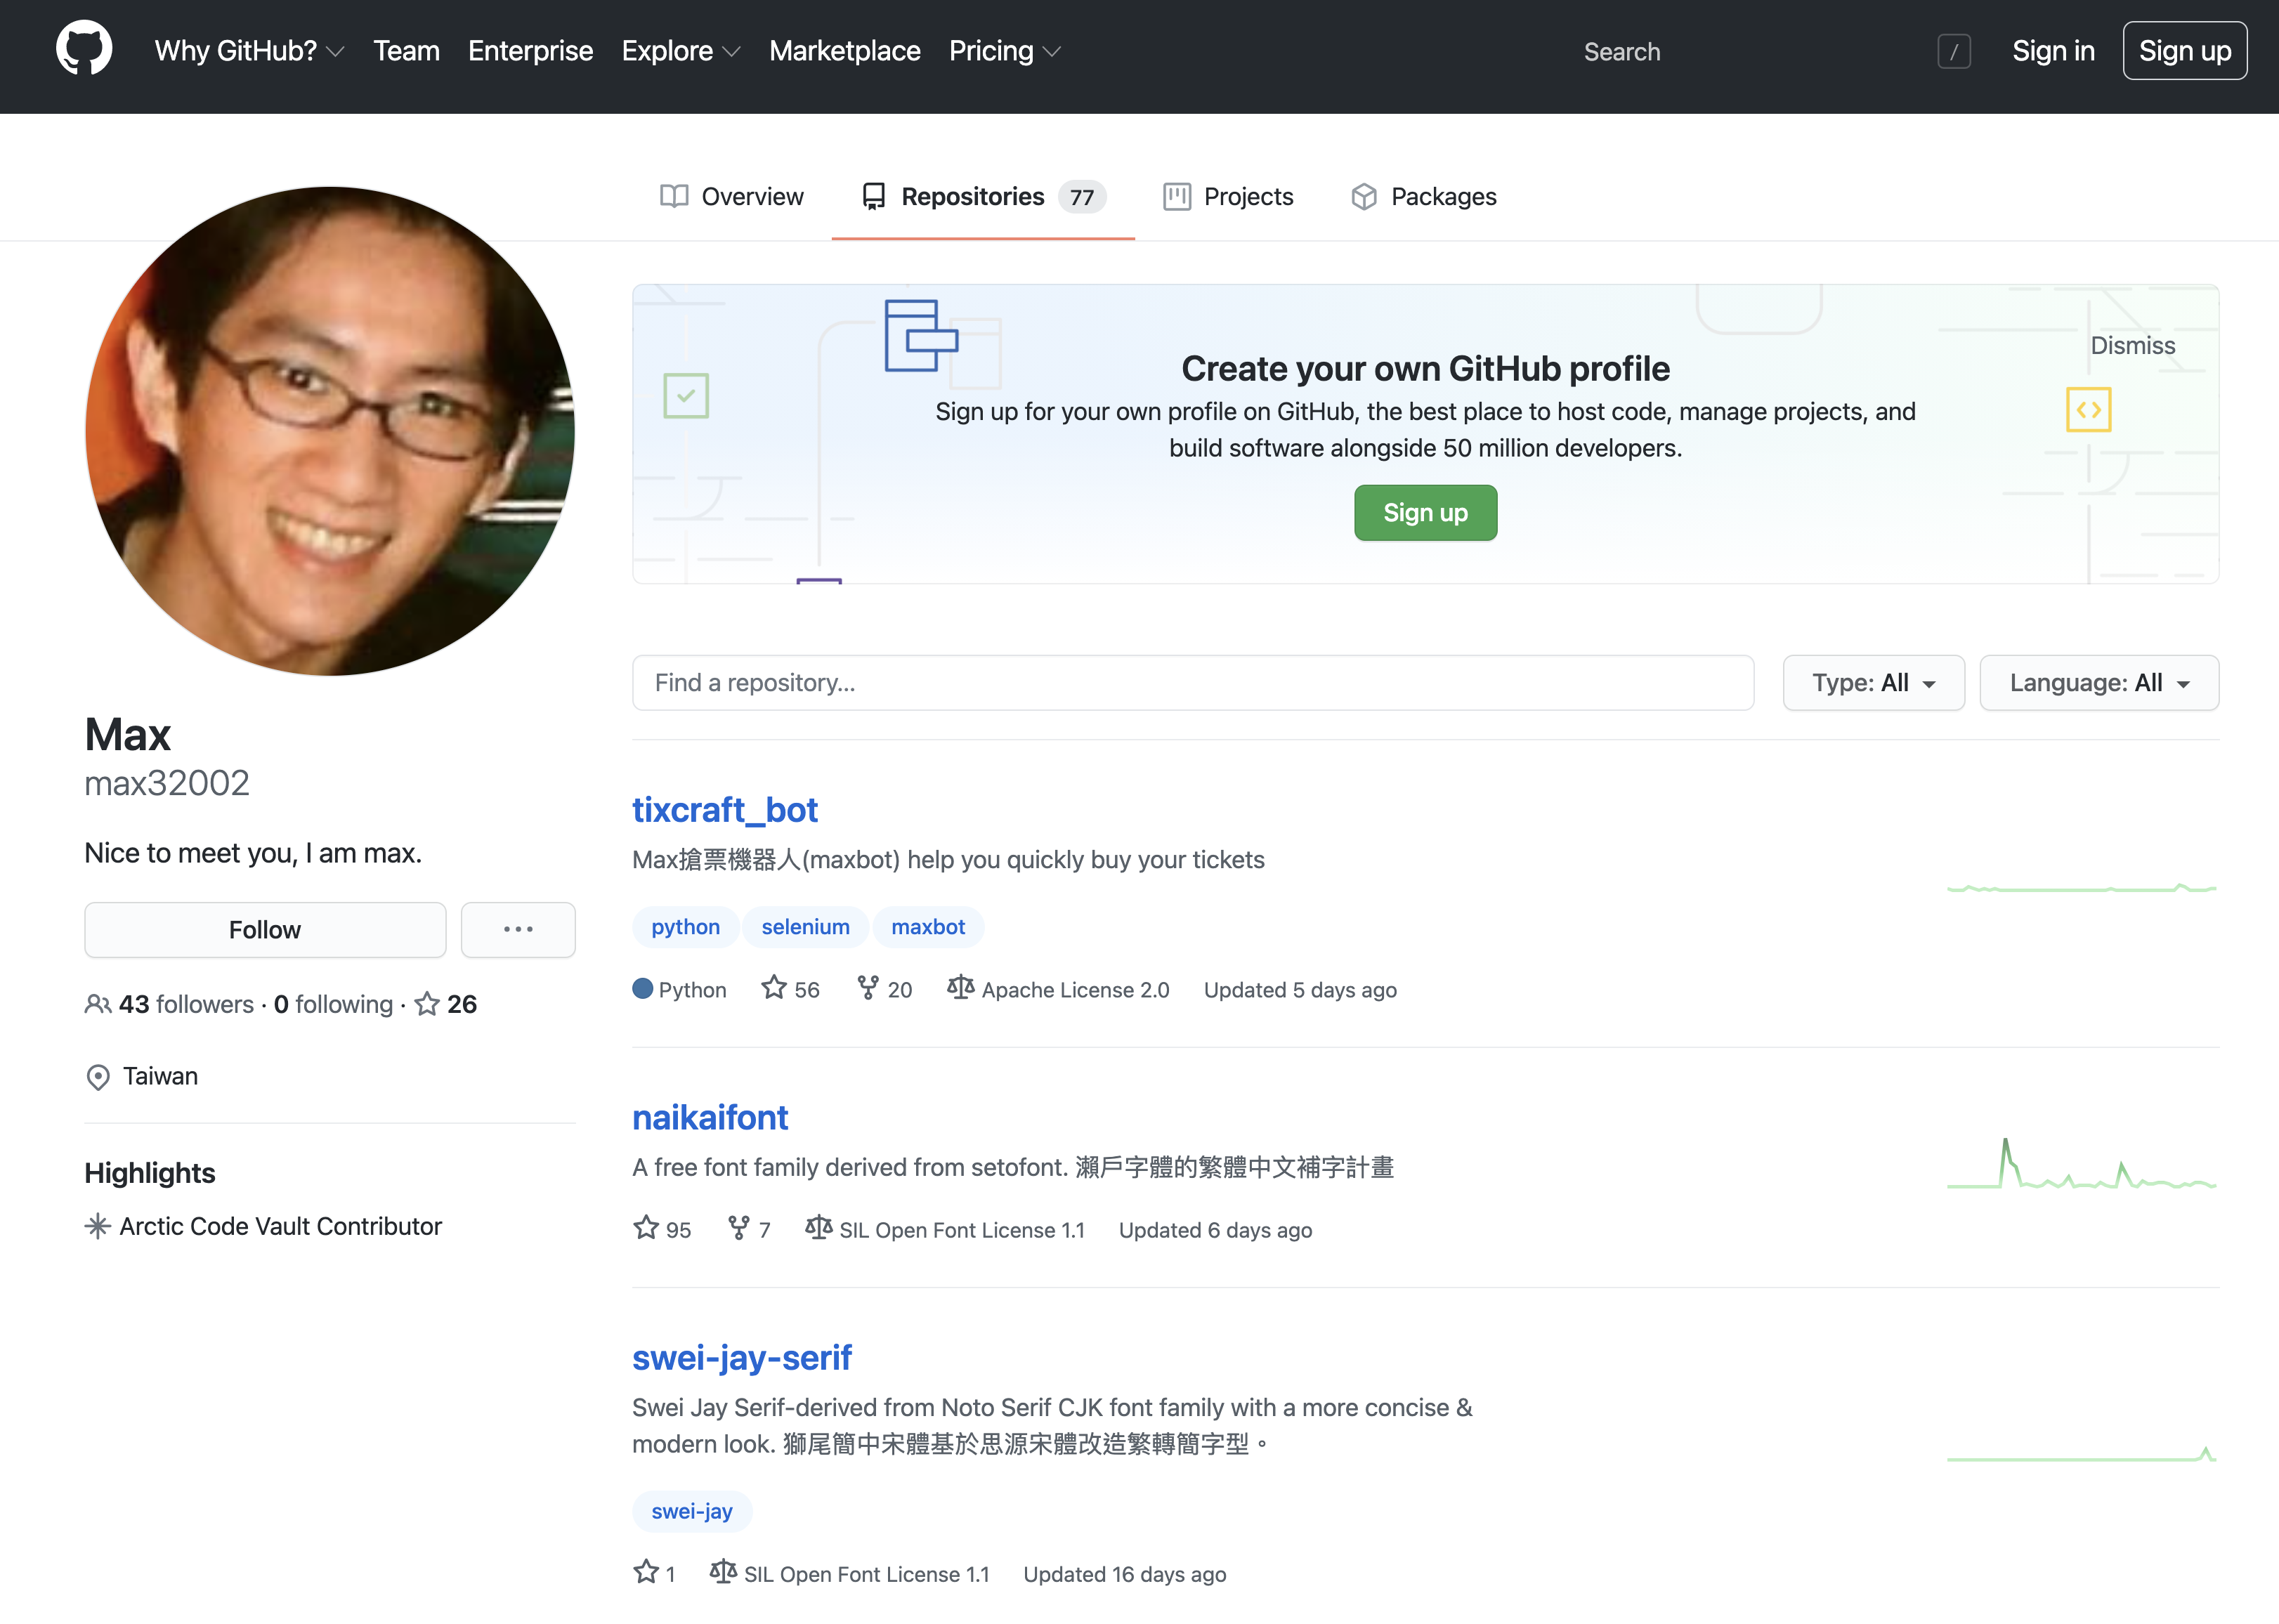Open the tixcraft_bot repository link

click(725, 810)
